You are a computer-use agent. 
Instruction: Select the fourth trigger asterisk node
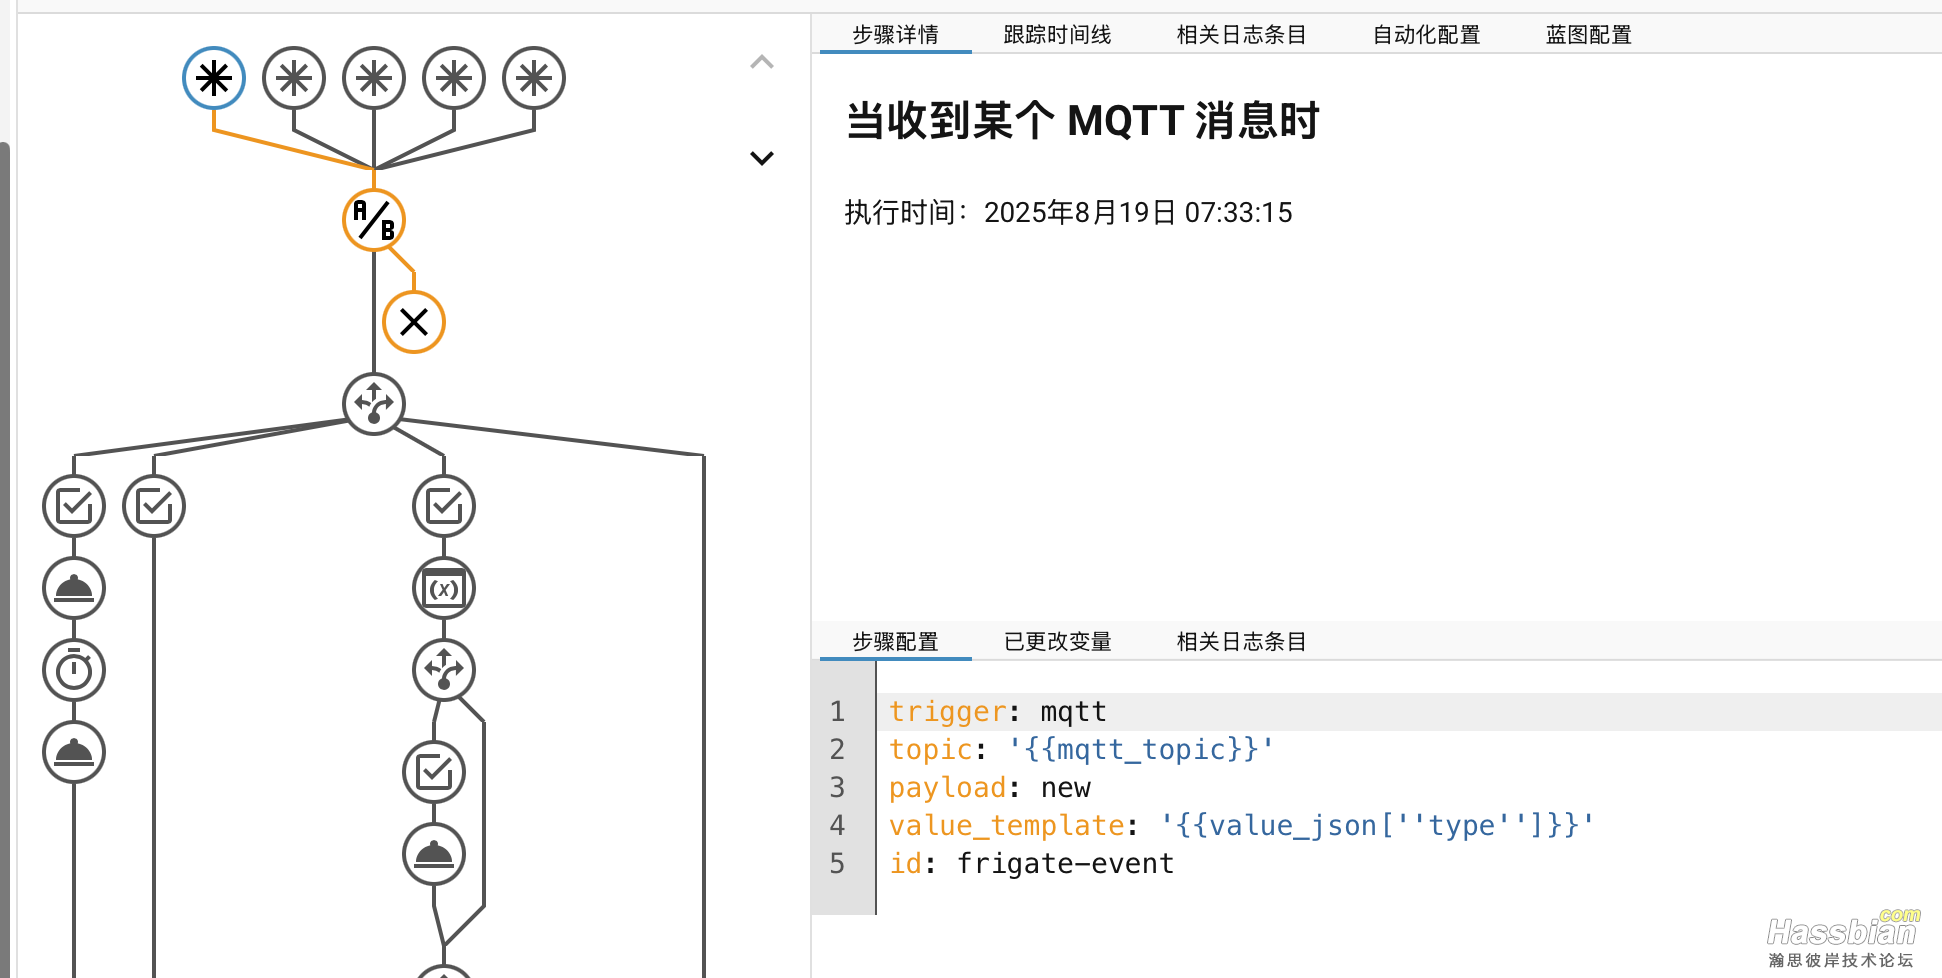[454, 78]
